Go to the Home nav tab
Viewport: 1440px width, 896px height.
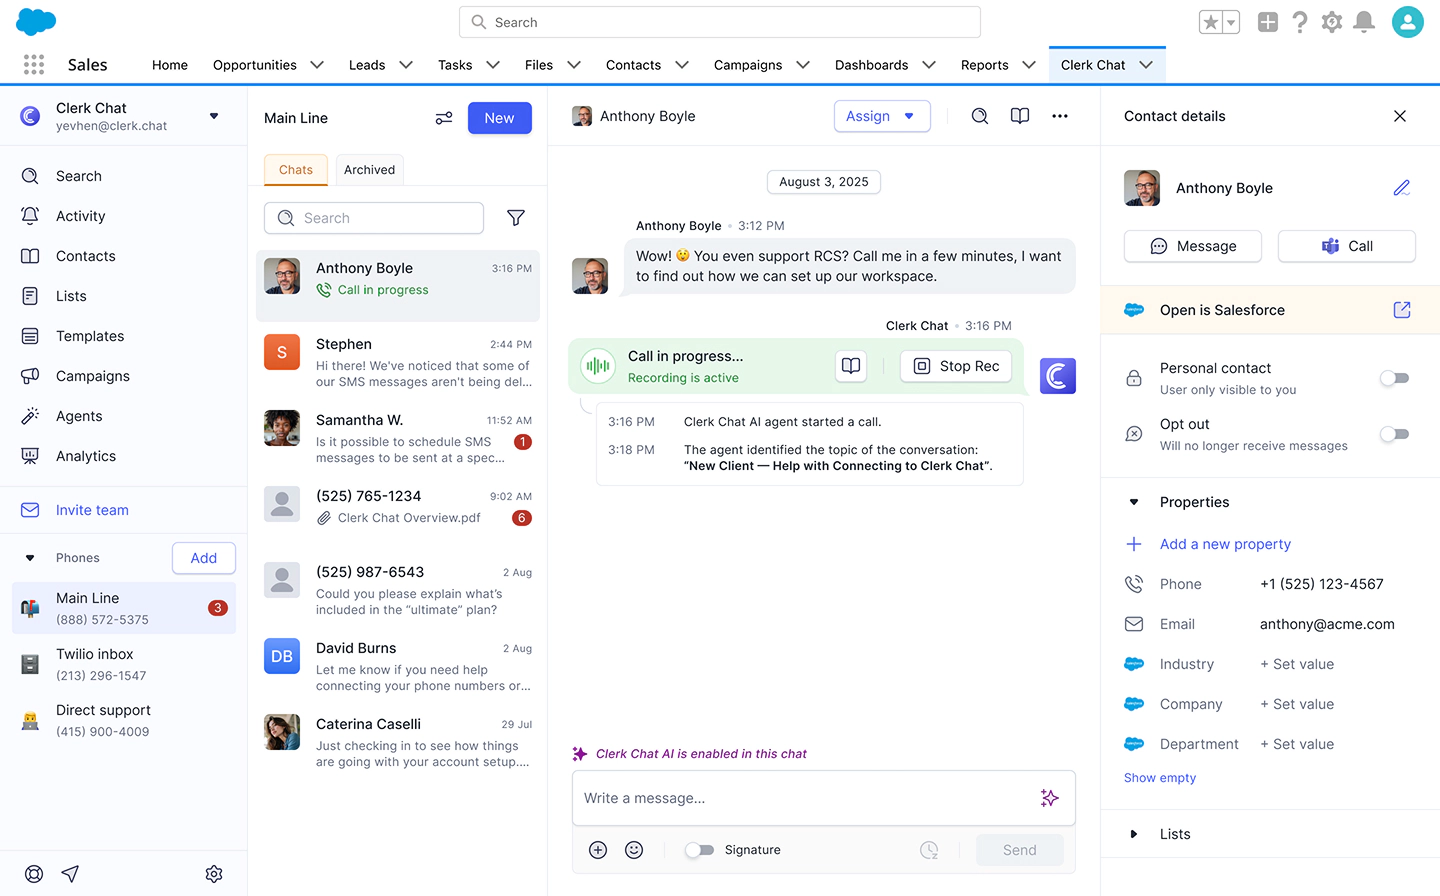170,65
